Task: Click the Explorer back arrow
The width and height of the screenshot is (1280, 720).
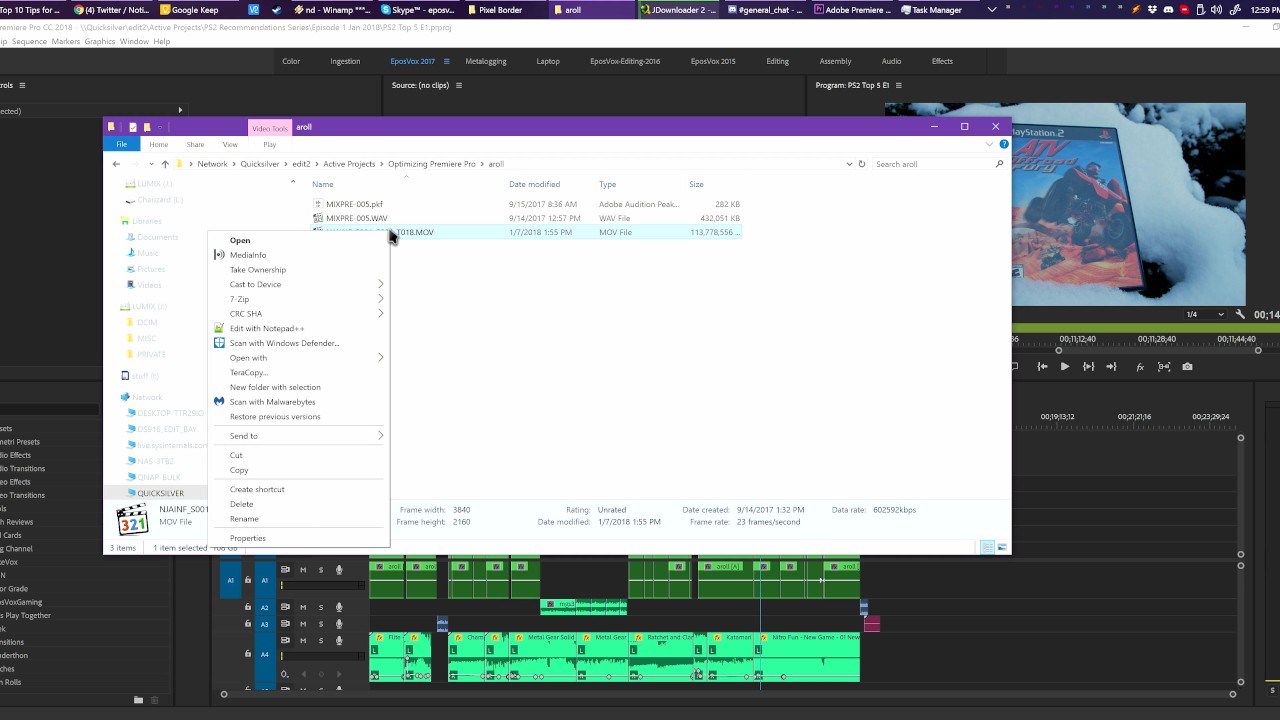Action: (x=116, y=164)
